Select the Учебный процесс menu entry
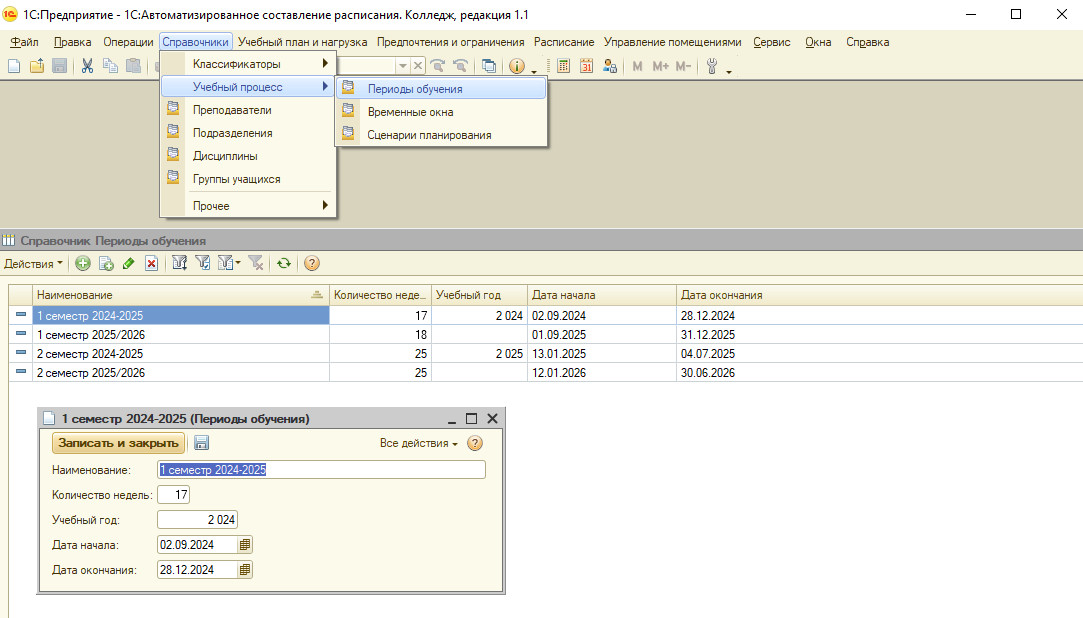 point(249,87)
